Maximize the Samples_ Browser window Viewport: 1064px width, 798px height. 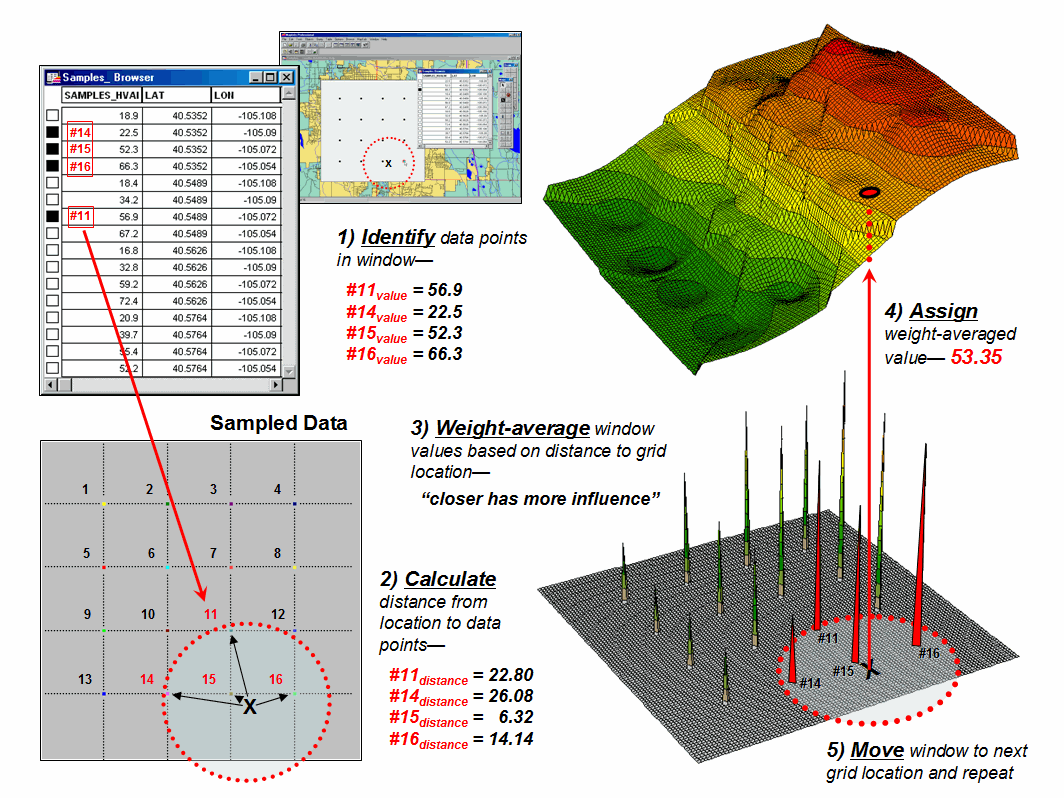click(x=272, y=77)
